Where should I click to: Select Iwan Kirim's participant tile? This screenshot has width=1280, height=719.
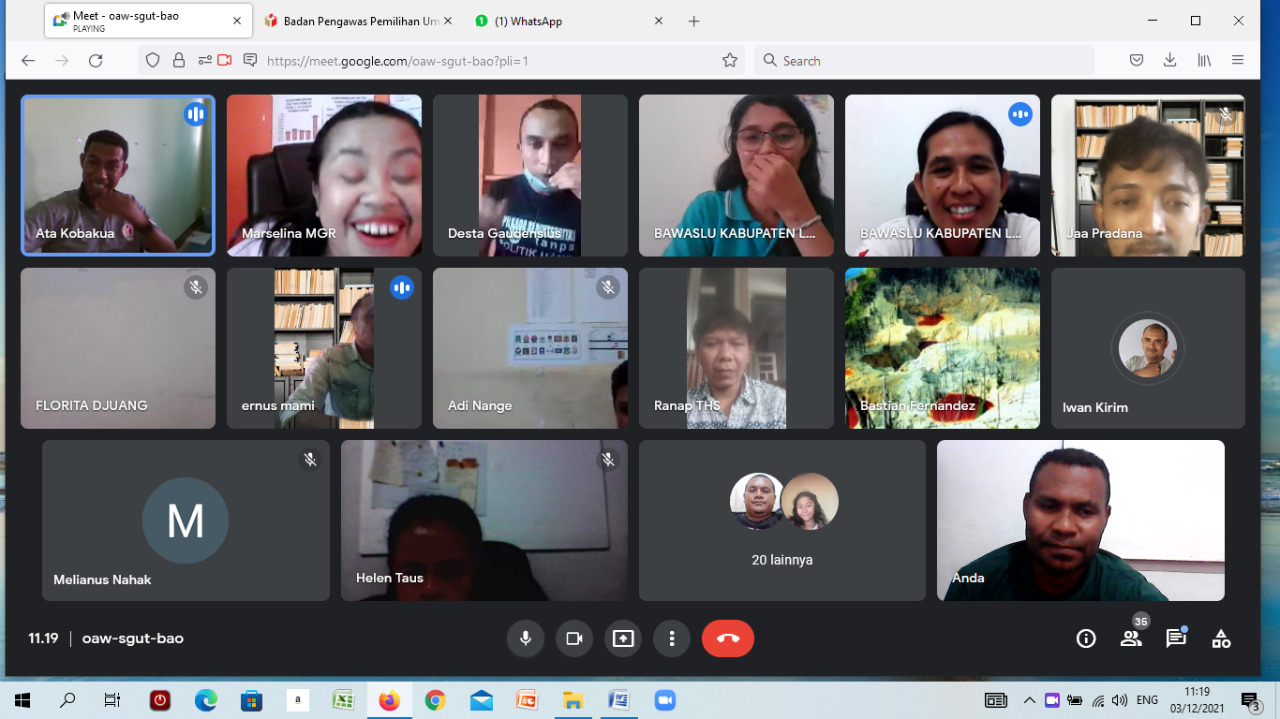(x=1148, y=348)
